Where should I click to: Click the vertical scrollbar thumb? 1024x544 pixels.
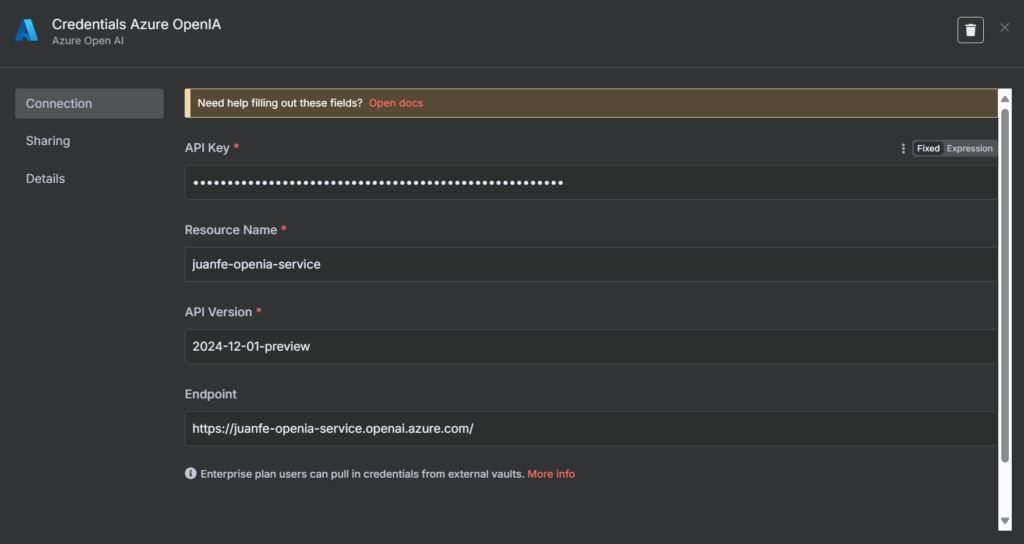coord(1005,285)
